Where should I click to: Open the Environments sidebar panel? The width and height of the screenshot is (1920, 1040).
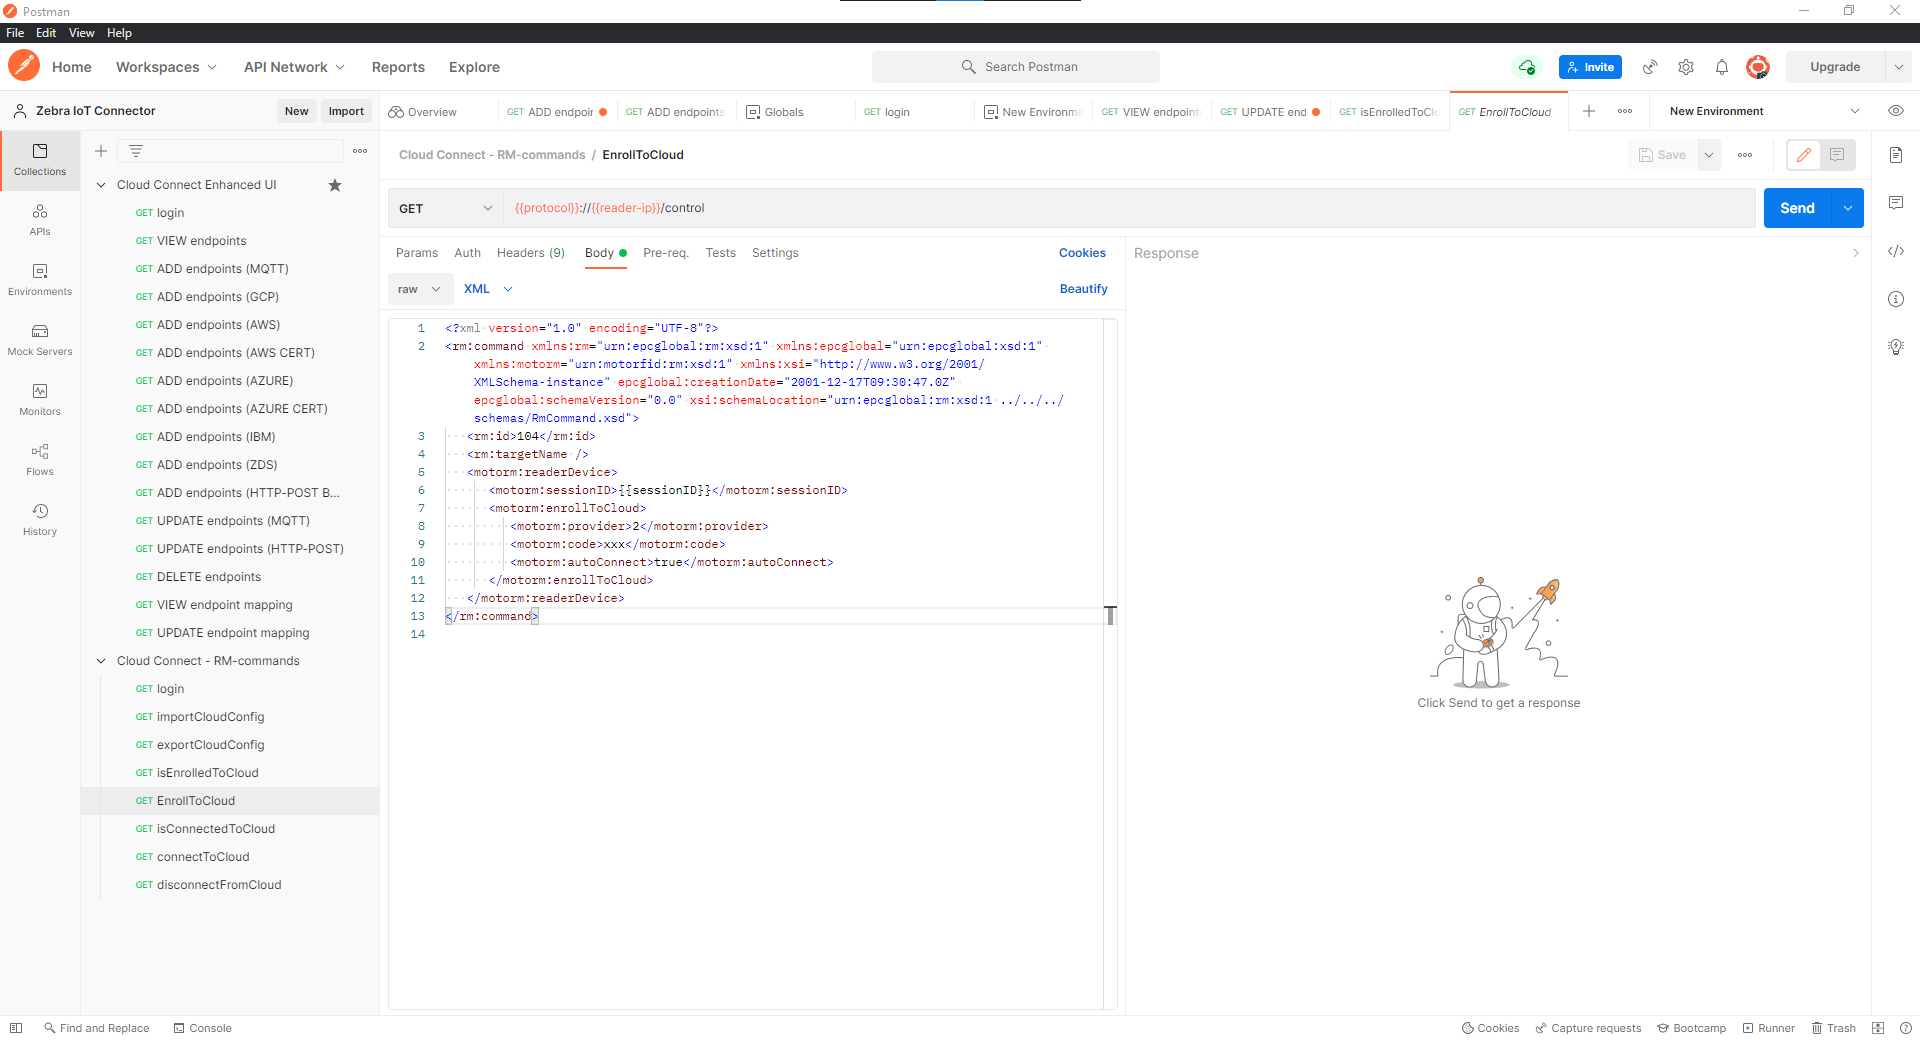[x=40, y=279]
